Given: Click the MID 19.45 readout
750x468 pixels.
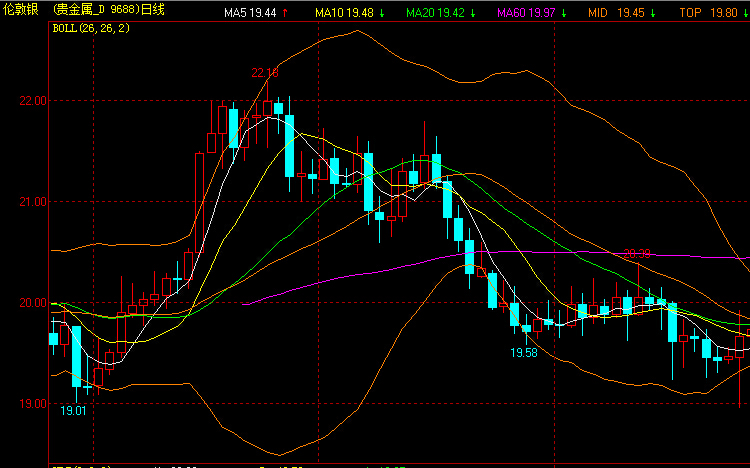Looking at the screenshot, I should tap(617, 13).
